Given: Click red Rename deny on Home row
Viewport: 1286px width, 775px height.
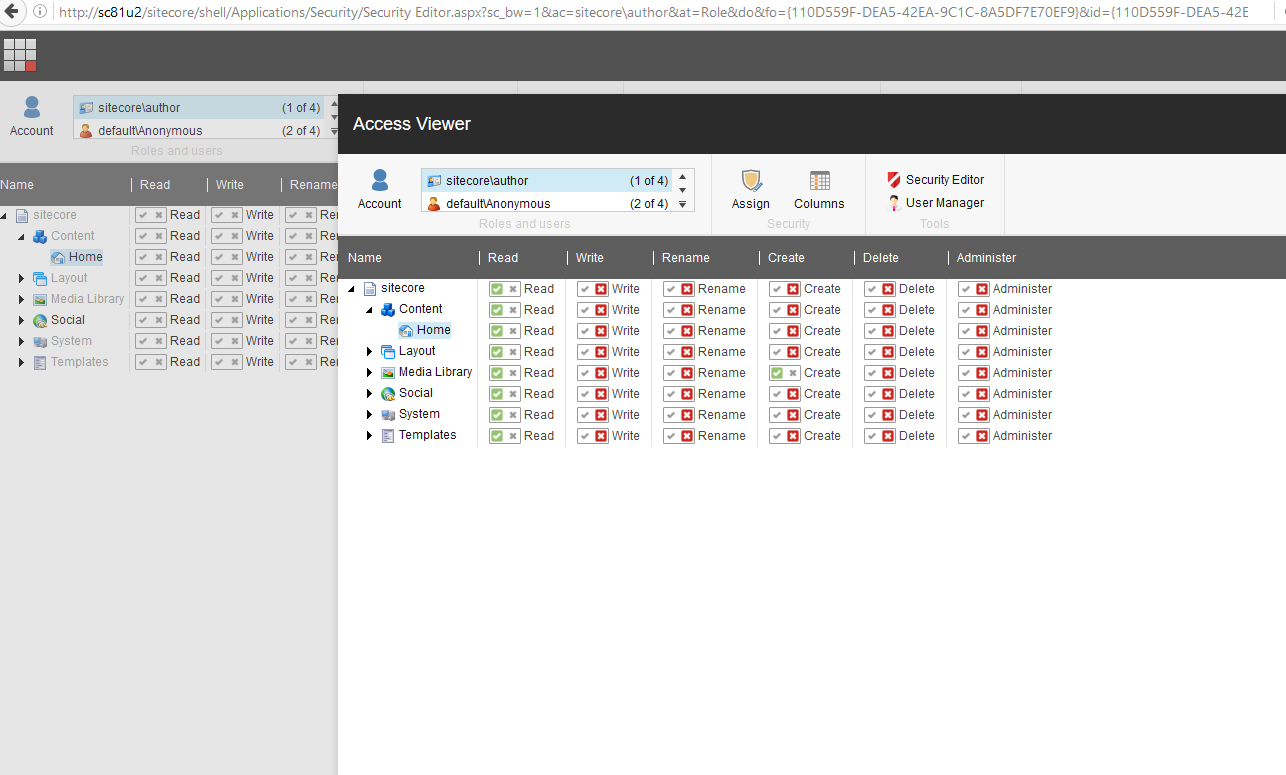Looking at the screenshot, I should pos(687,331).
